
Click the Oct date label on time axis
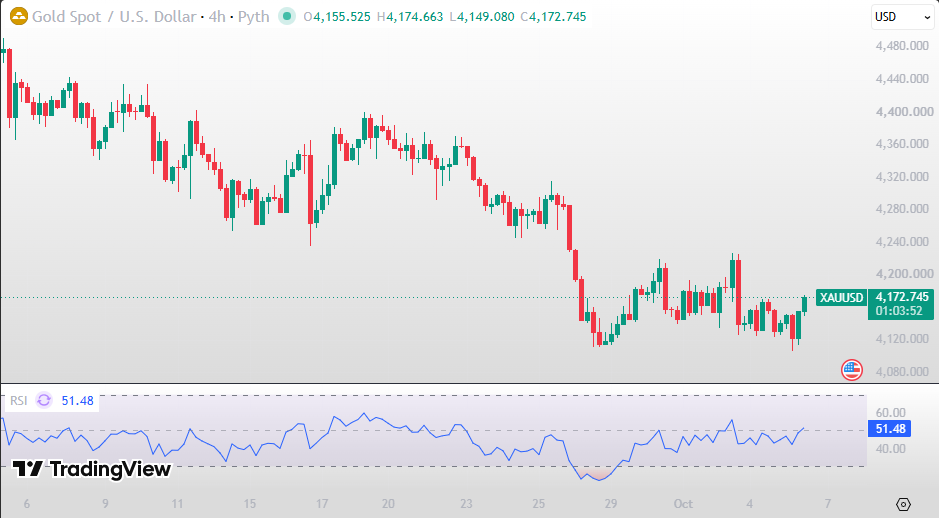point(683,504)
